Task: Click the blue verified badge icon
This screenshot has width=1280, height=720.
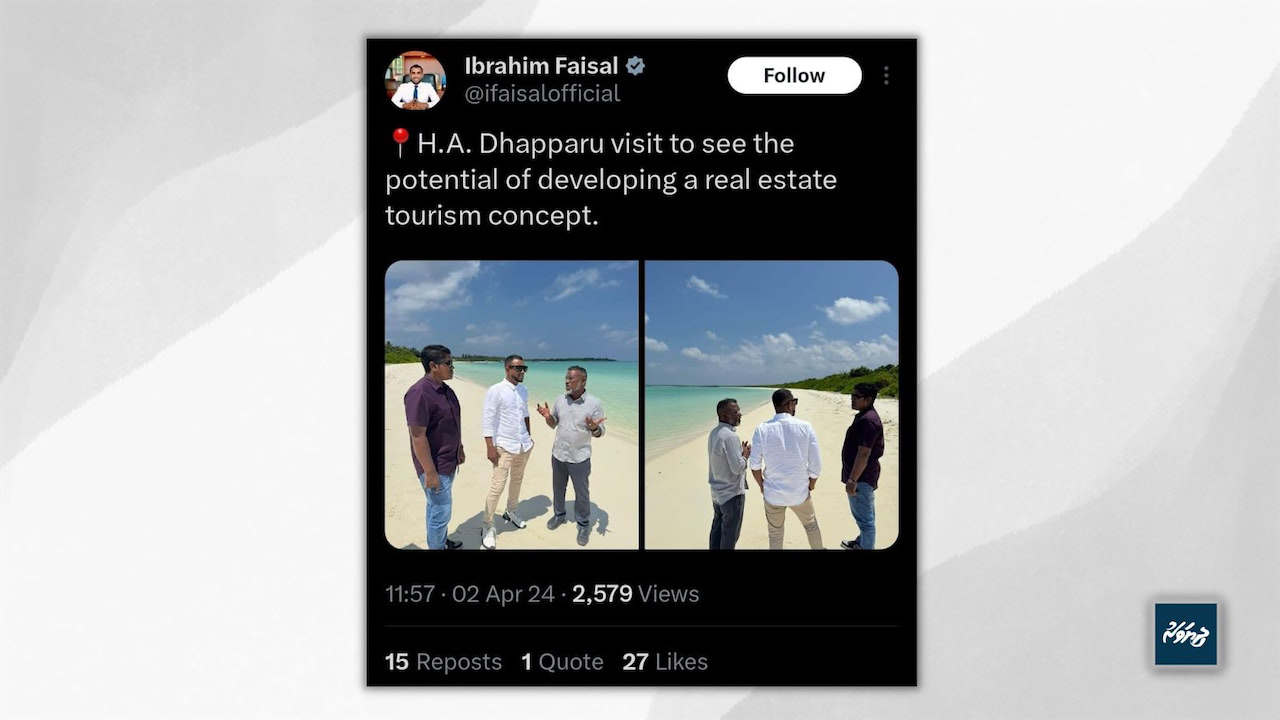Action: pyautogui.click(x=635, y=66)
